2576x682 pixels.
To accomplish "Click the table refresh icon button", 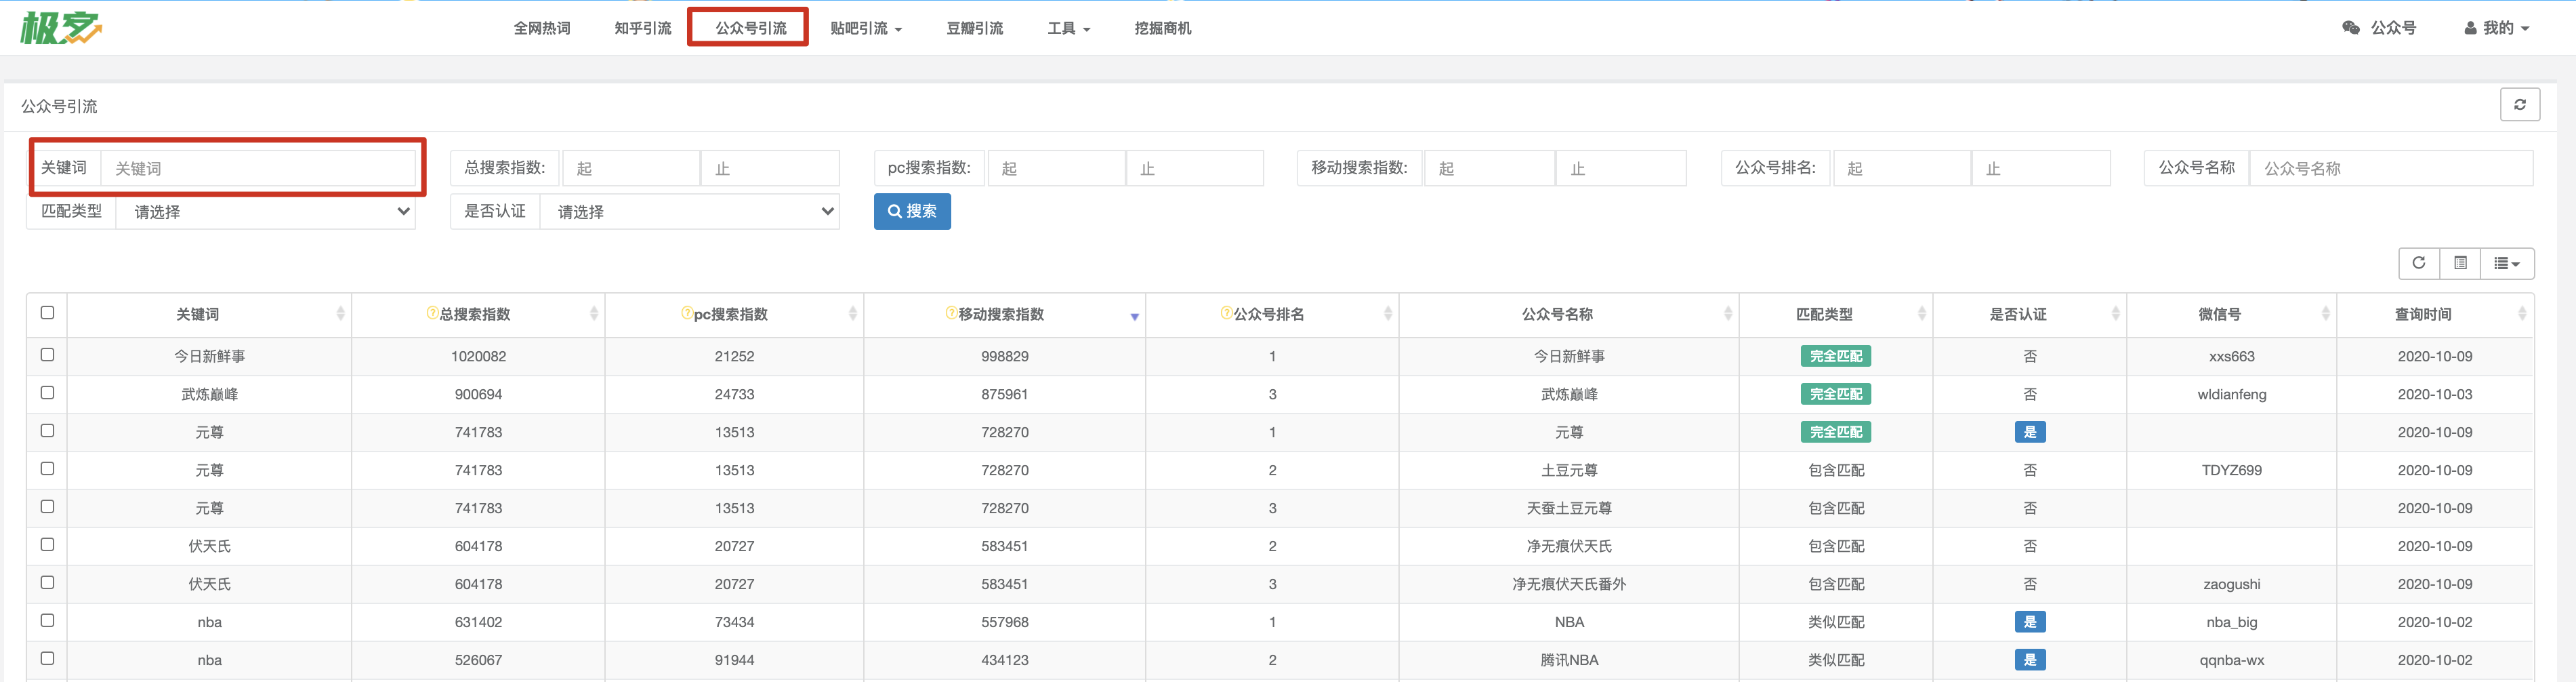I will (x=2418, y=263).
